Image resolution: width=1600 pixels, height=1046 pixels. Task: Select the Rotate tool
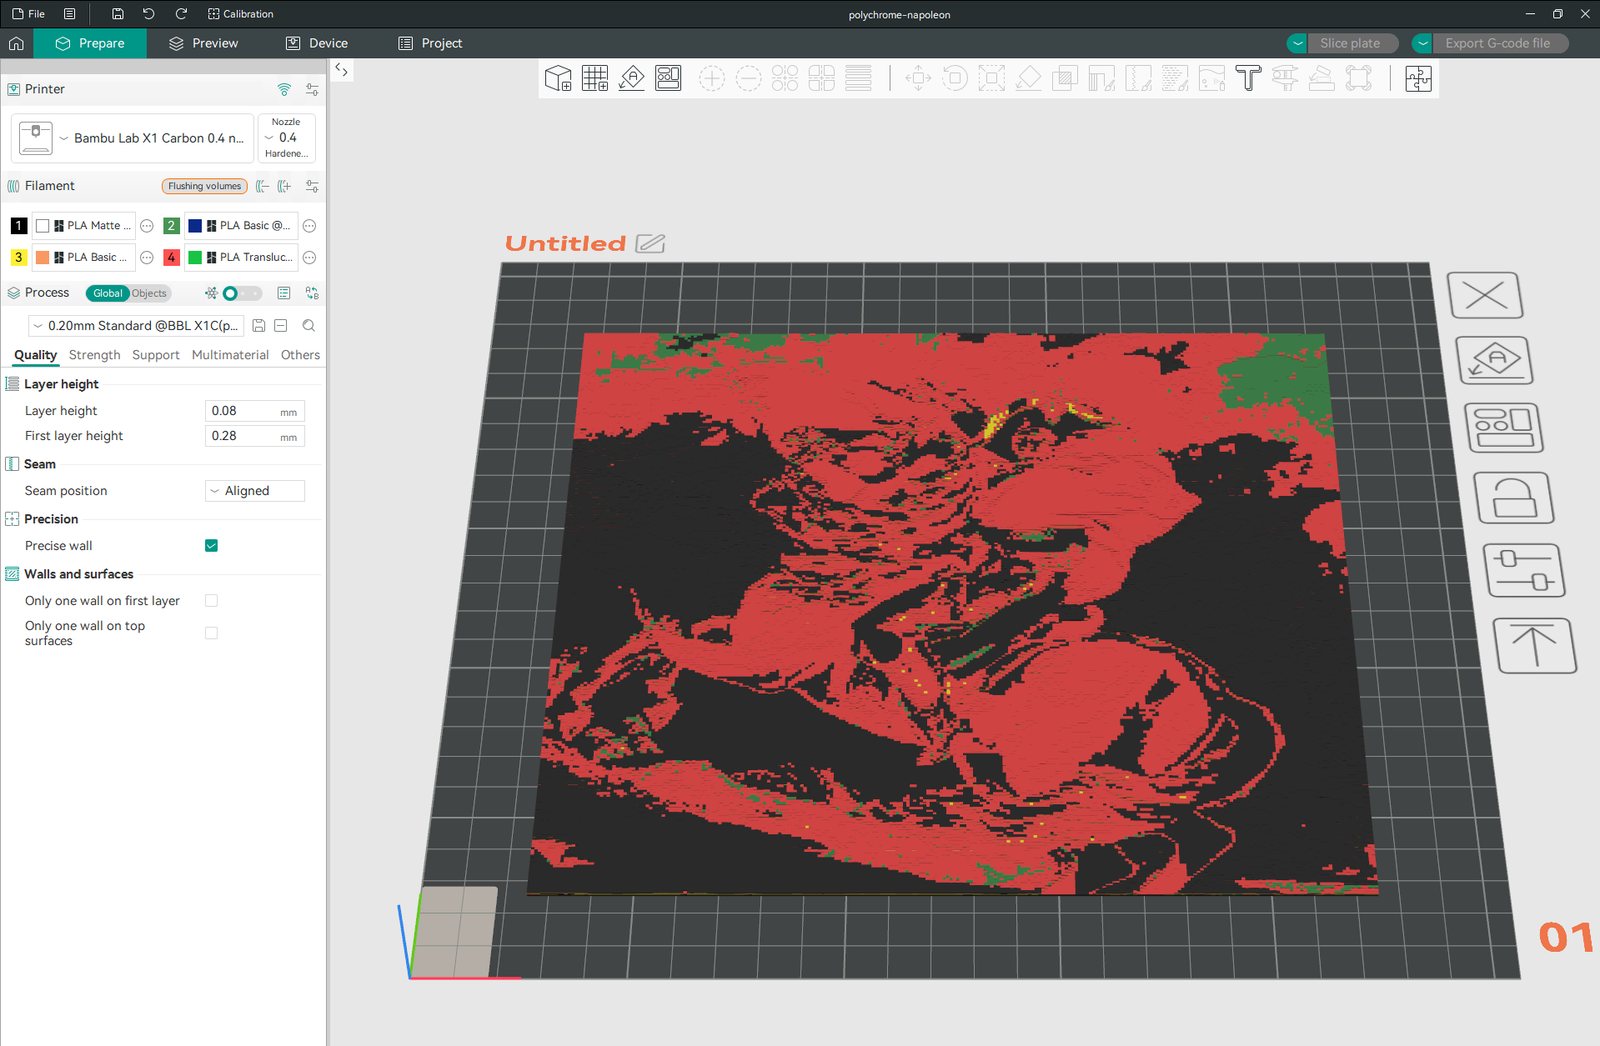pos(955,78)
